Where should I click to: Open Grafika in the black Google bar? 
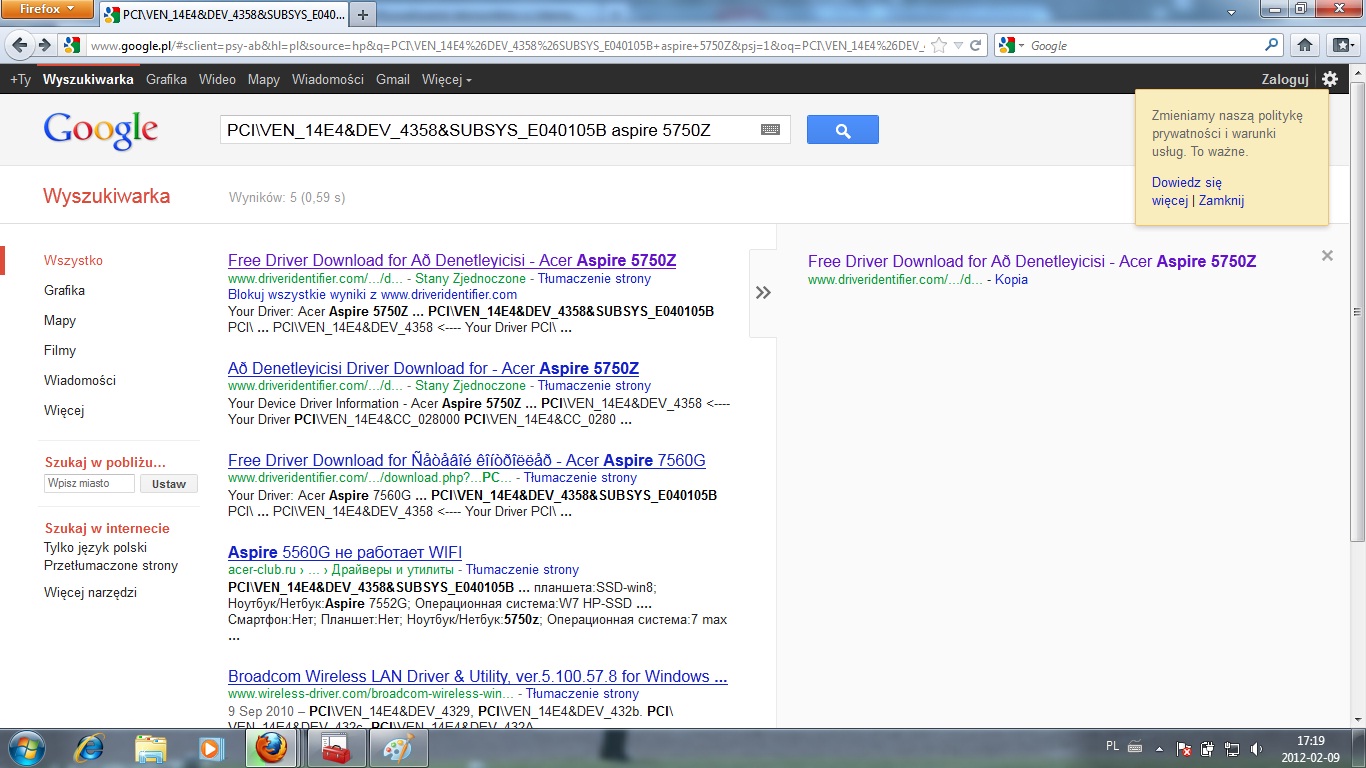coord(166,79)
